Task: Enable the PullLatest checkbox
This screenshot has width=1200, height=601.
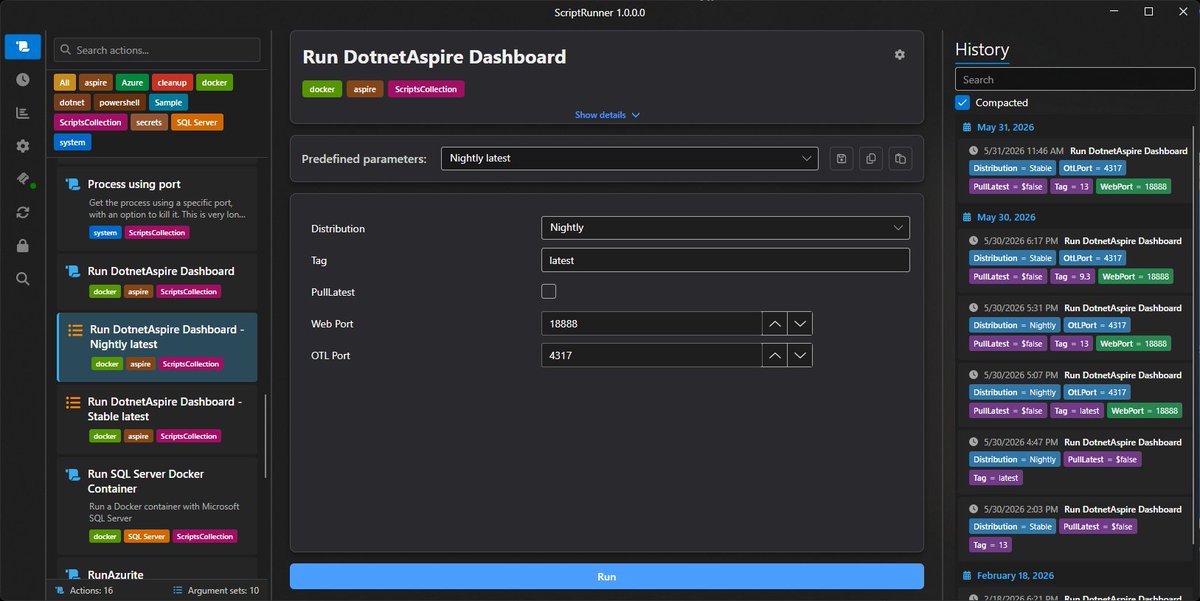Action: point(548,292)
